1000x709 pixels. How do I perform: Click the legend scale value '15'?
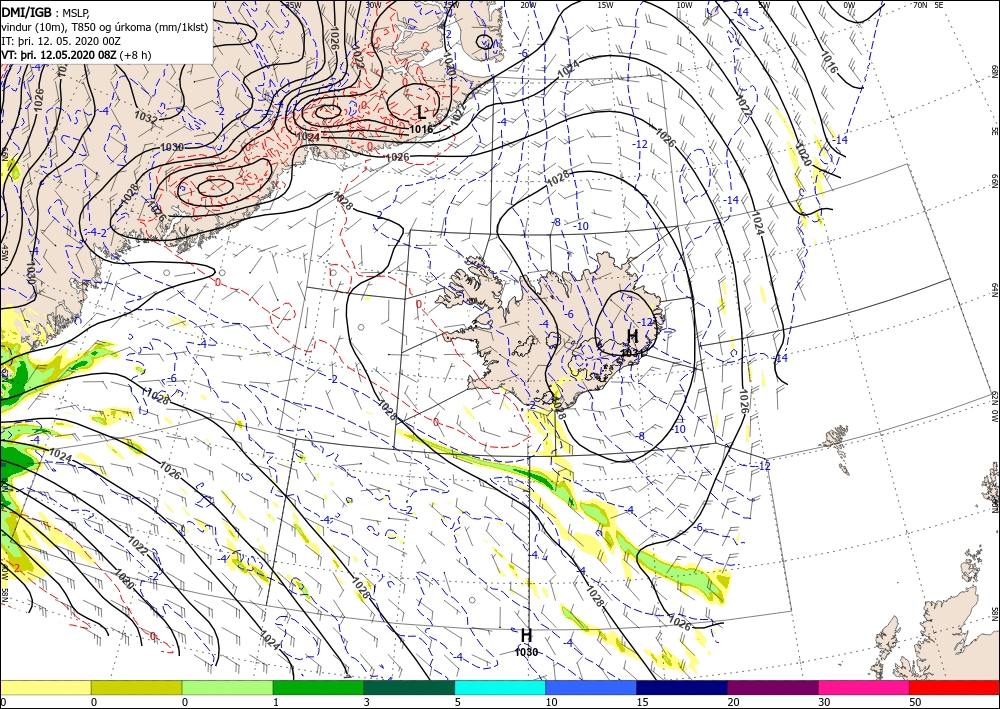click(642, 702)
